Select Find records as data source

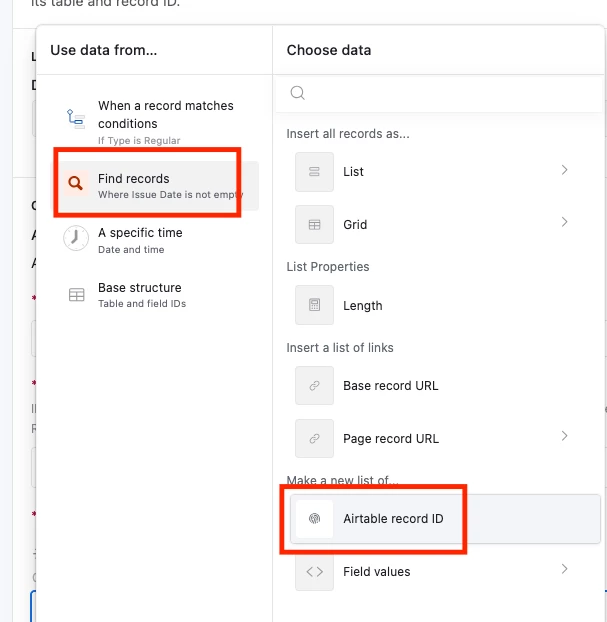(x=156, y=186)
